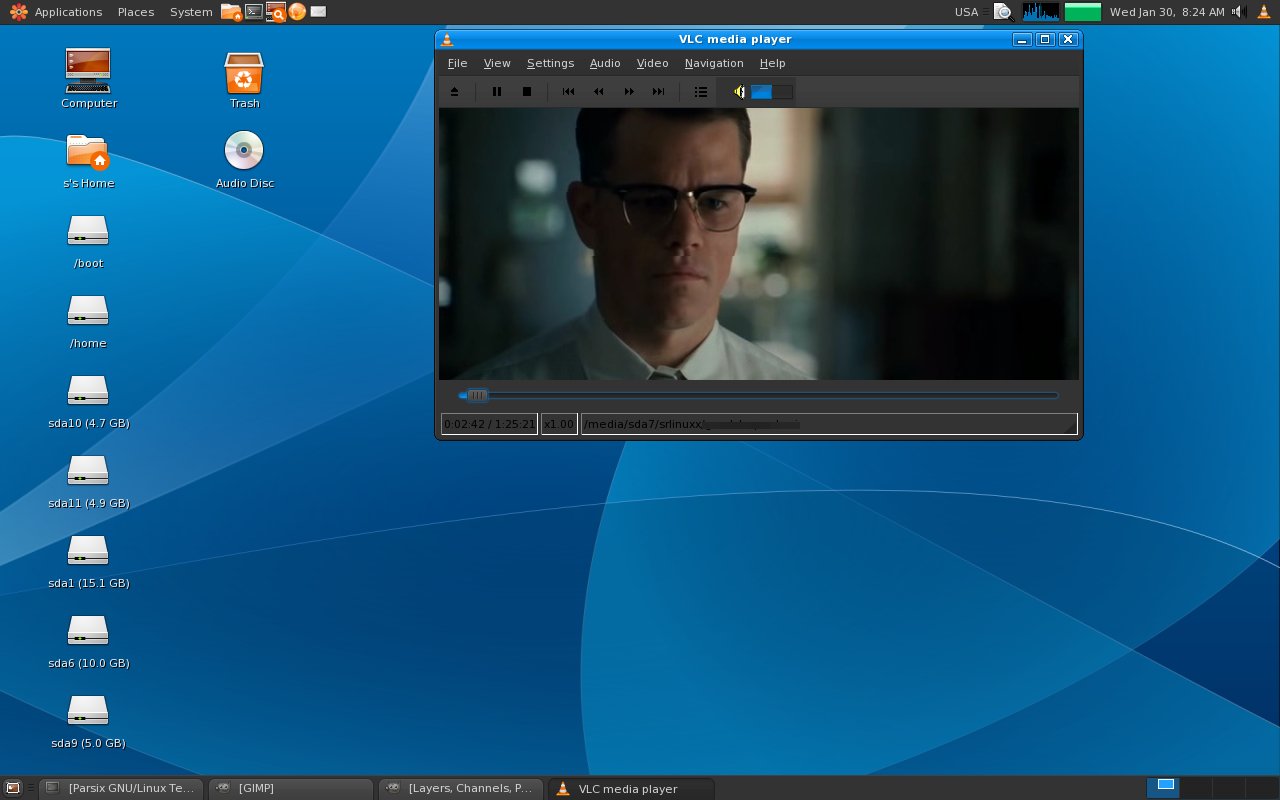Skip to the next track in VLC
This screenshot has height=800, width=1280.
tap(659, 92)
